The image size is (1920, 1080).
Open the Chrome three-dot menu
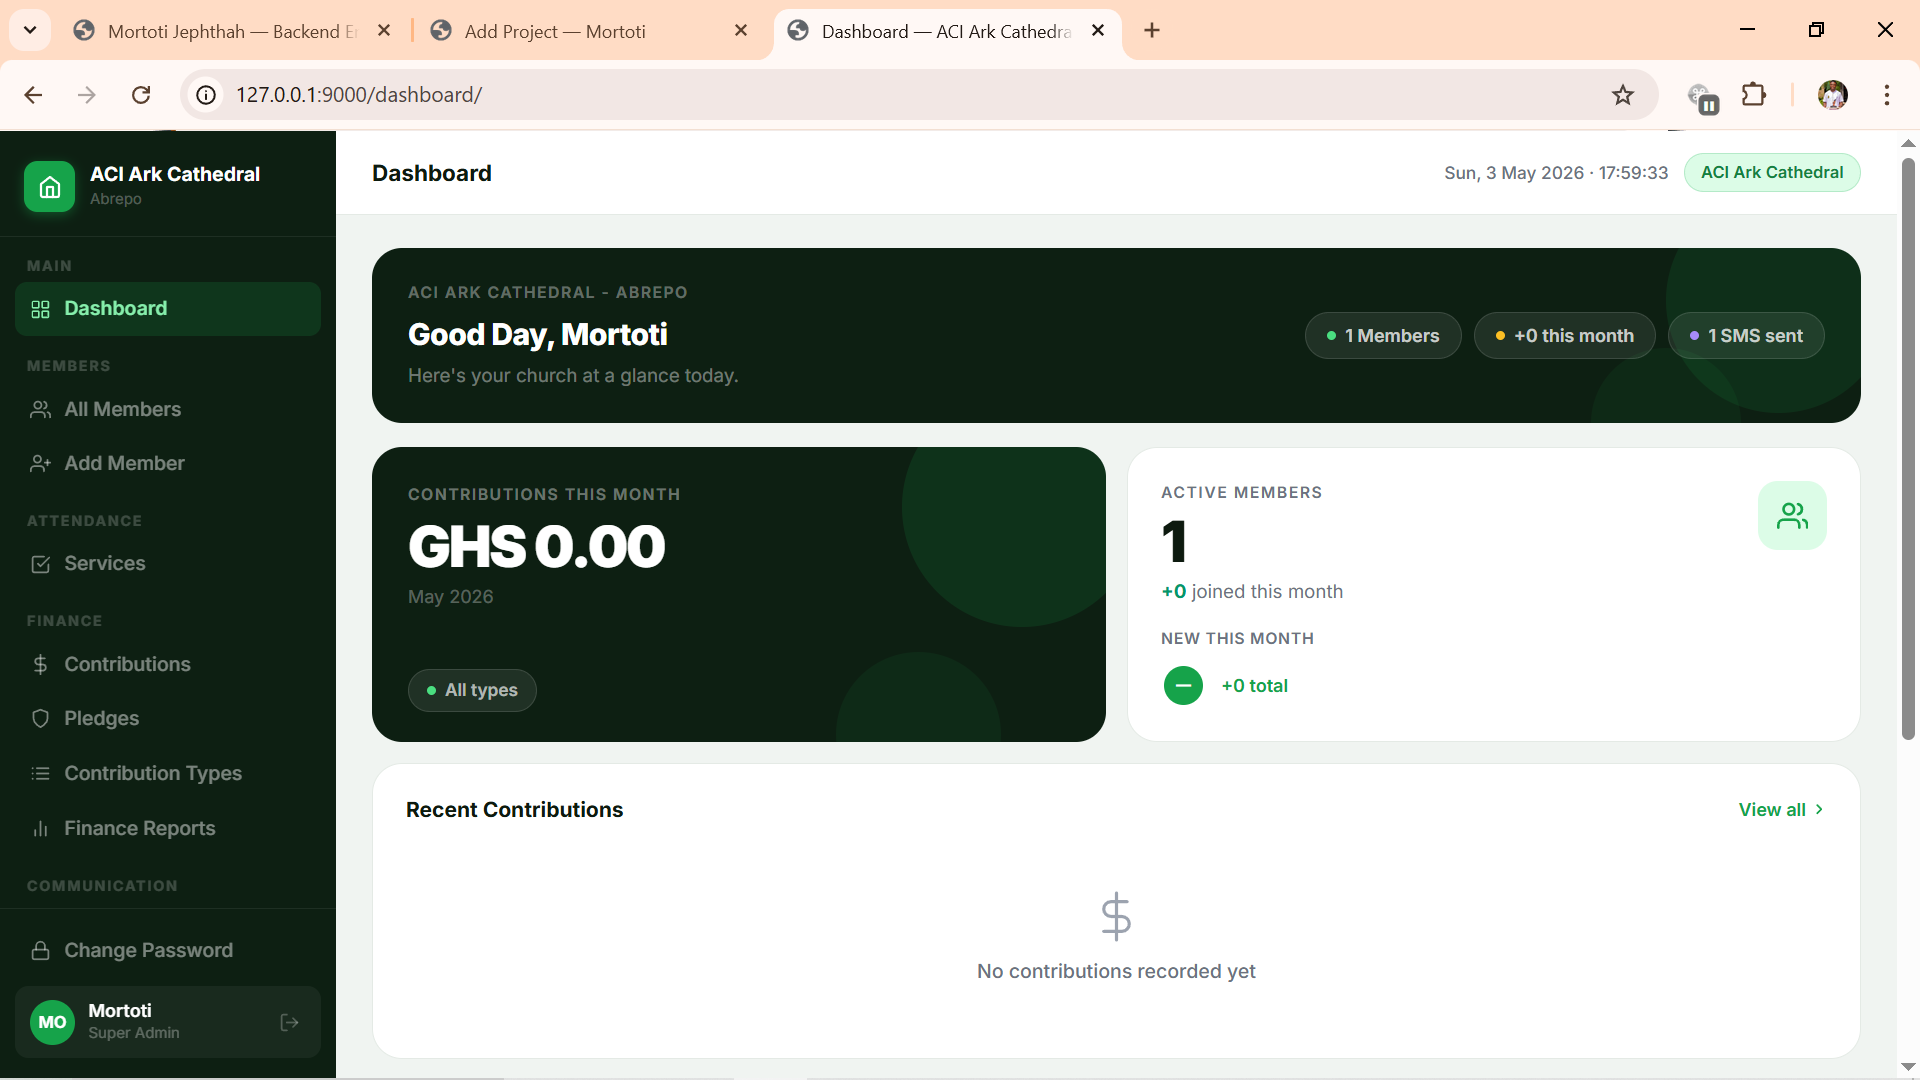click(x=1887, y=95)
